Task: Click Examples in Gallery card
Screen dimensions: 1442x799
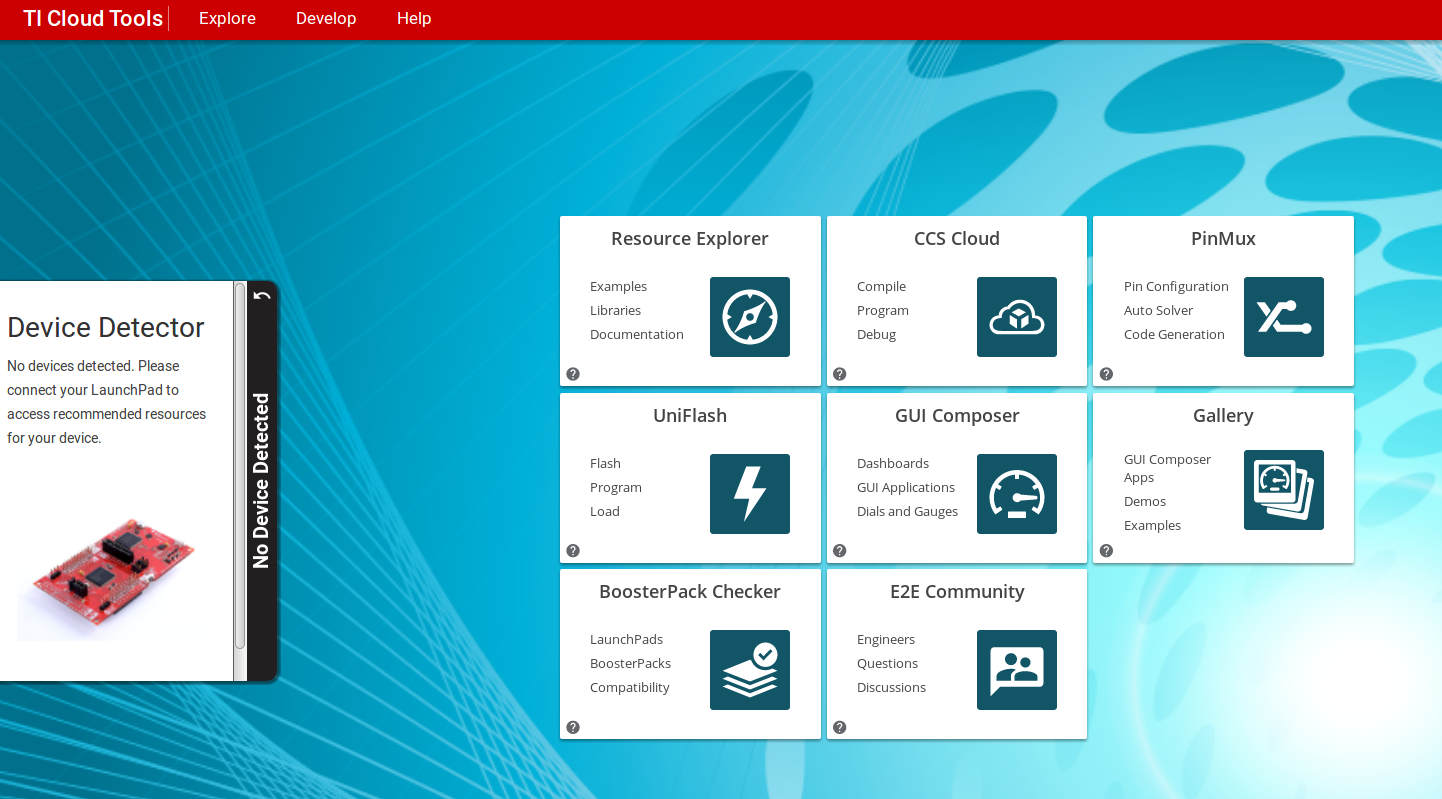Action: (1153, 526)
